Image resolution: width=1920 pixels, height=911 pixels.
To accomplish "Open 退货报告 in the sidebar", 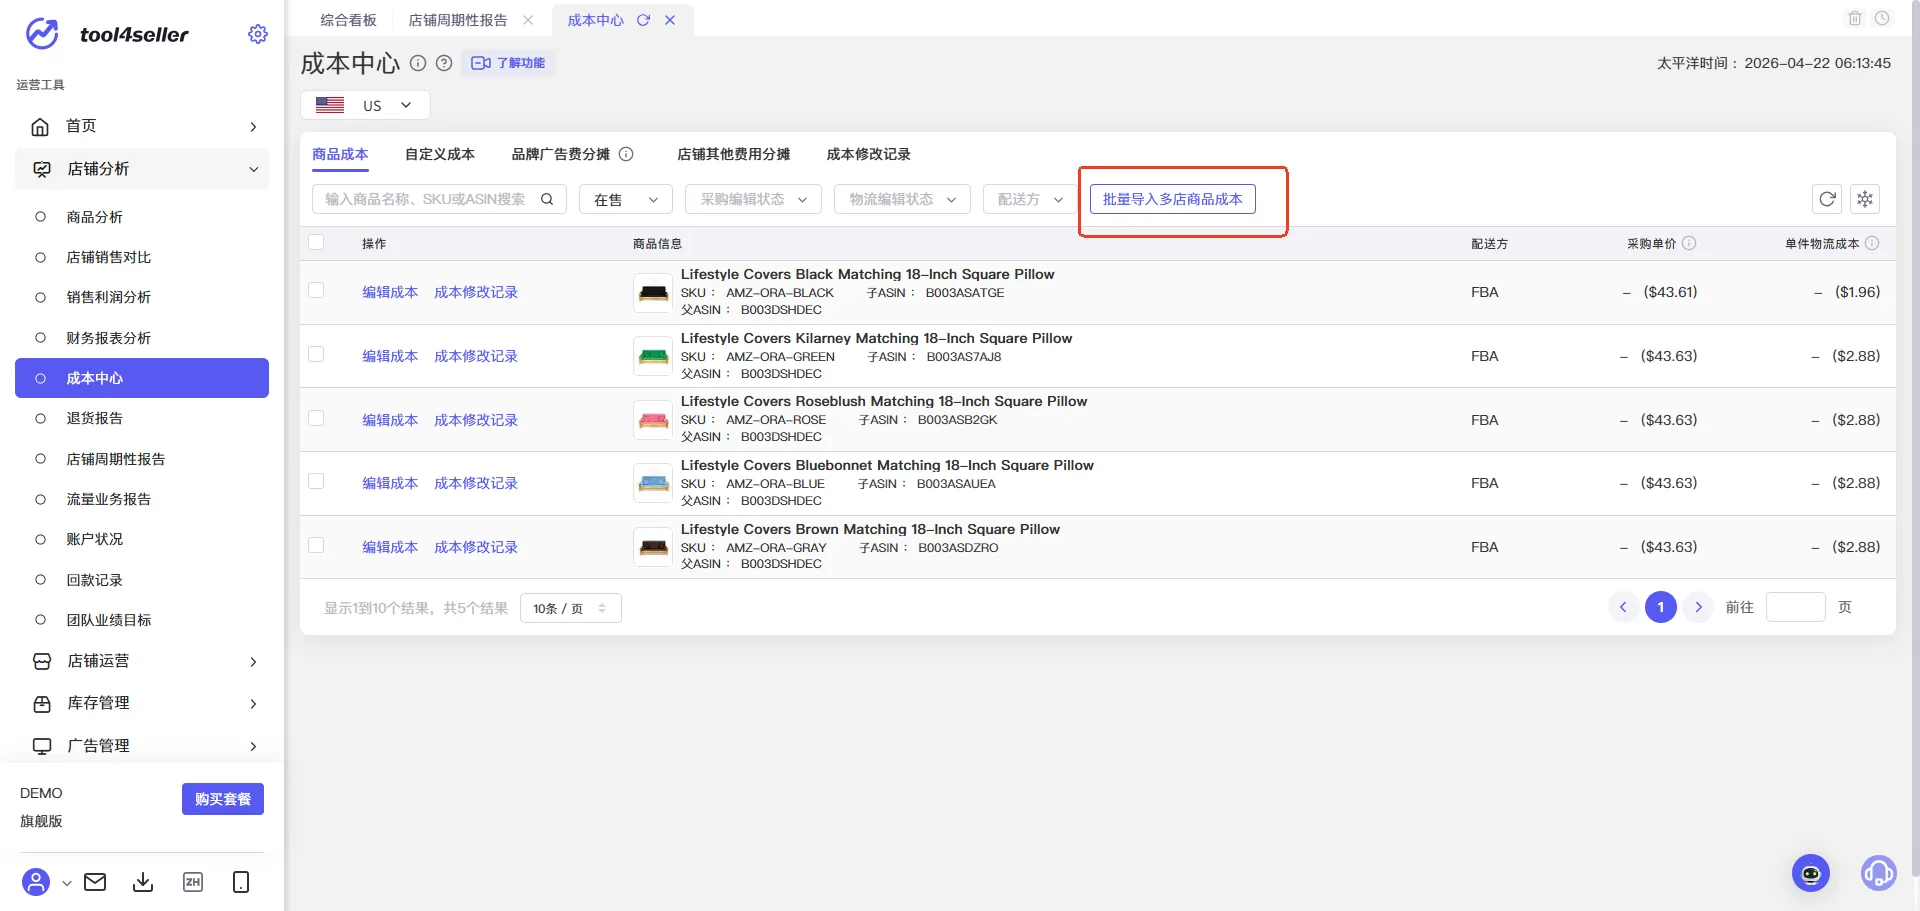I will pos(95,418).
